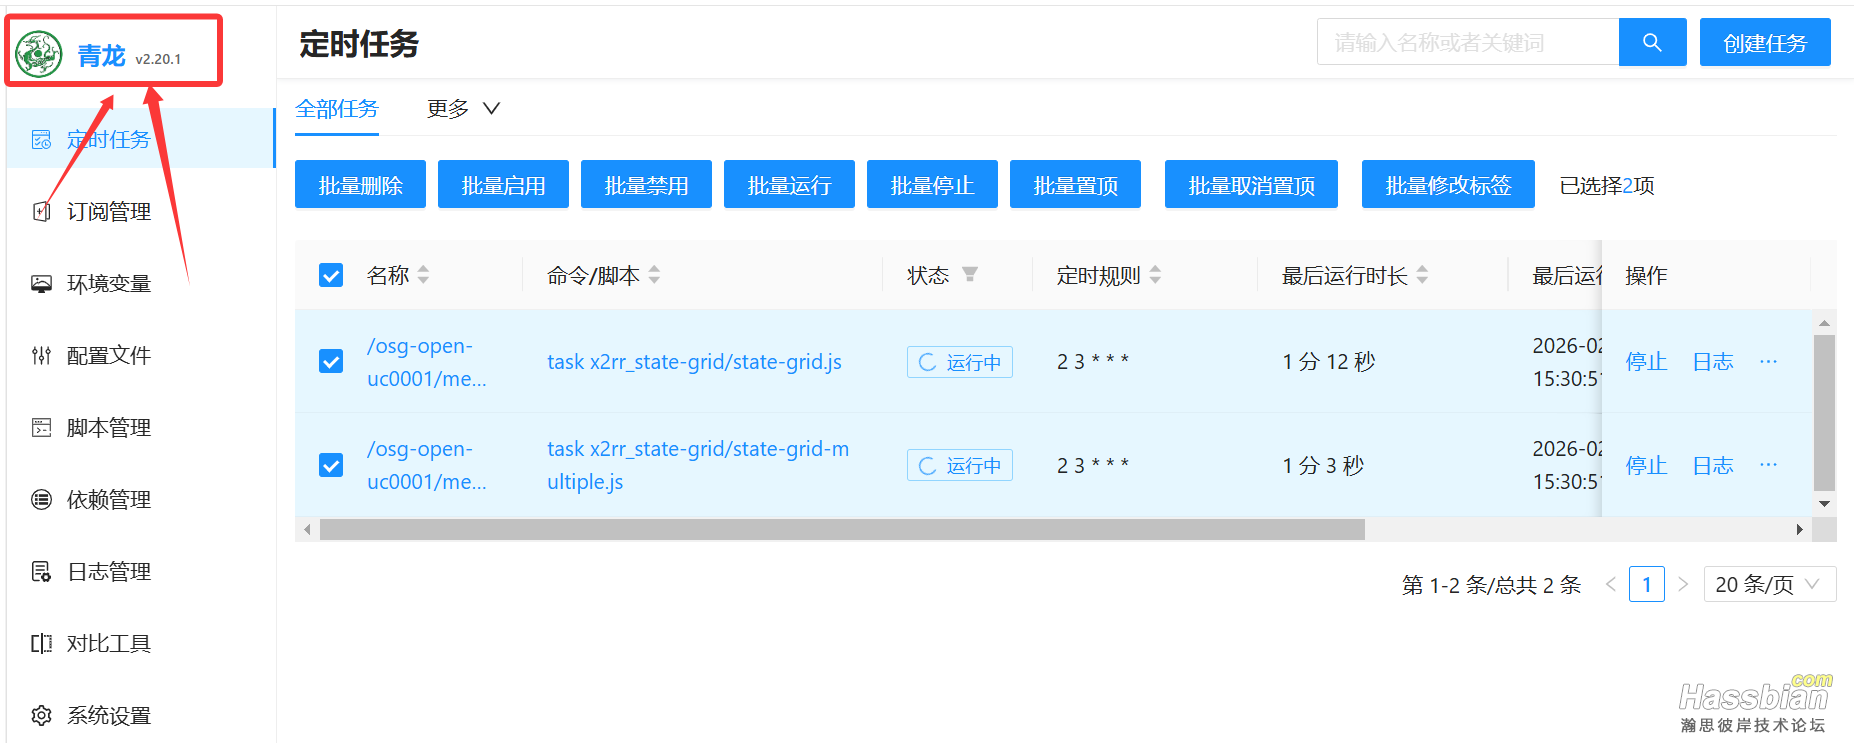Click the table horizontal scrollbar thumb
The image size is (1854, 743).
coord(842,529)
